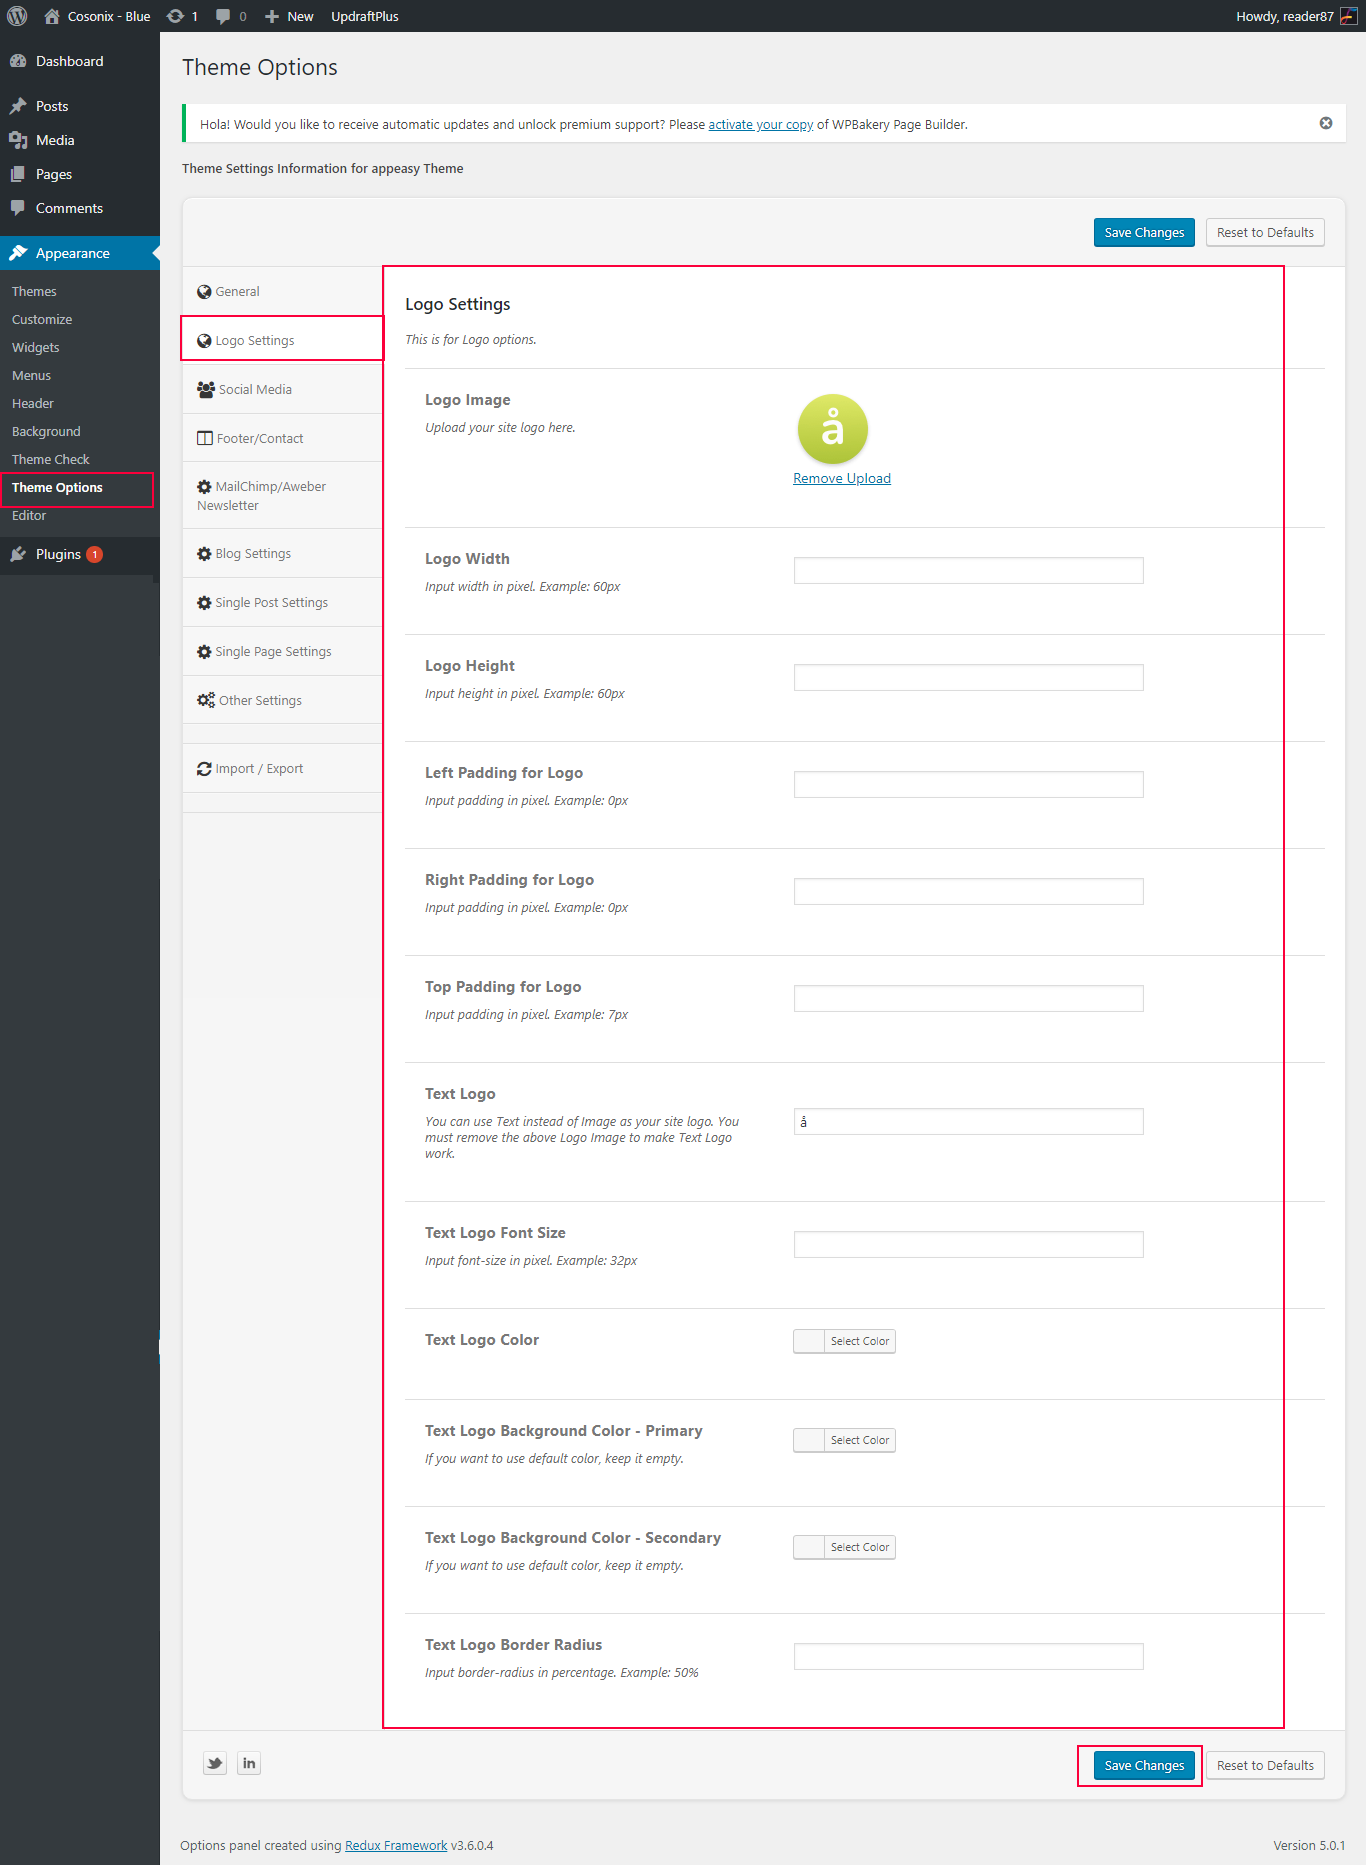Pick the Text Logo Background Secondary color
The height and width of the screenshot is (1865, 1366).
[844, 1547]
